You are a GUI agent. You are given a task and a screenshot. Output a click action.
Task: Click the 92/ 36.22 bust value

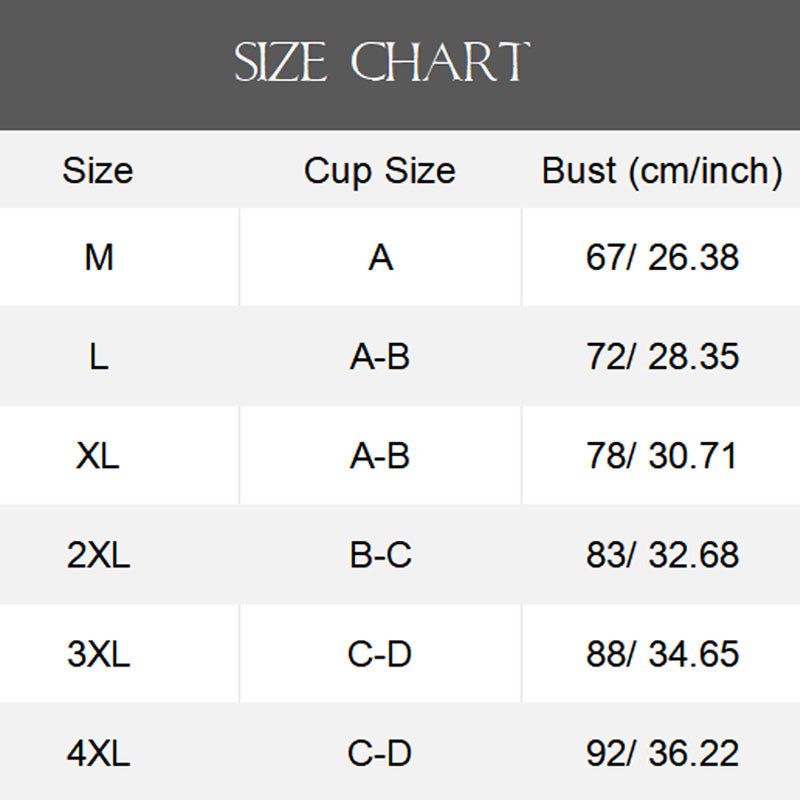point(662,753)
